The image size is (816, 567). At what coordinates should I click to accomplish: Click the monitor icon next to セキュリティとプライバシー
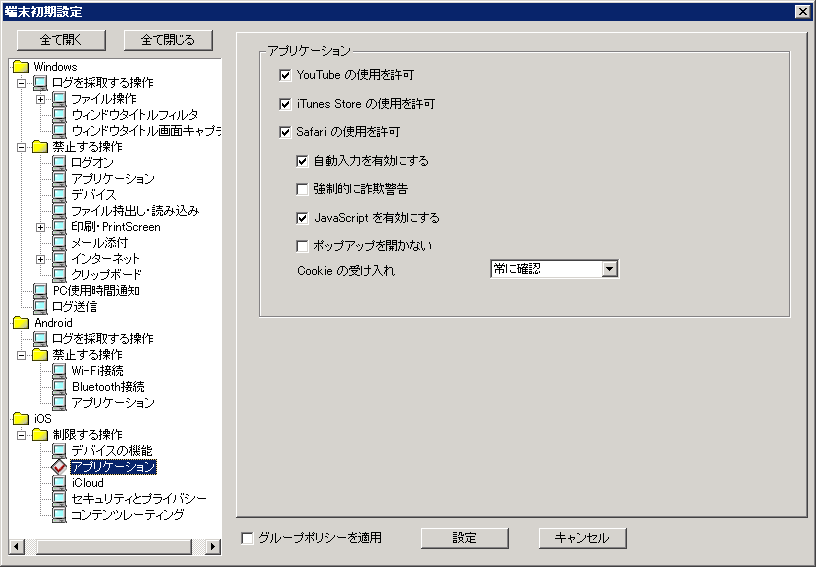59,499
